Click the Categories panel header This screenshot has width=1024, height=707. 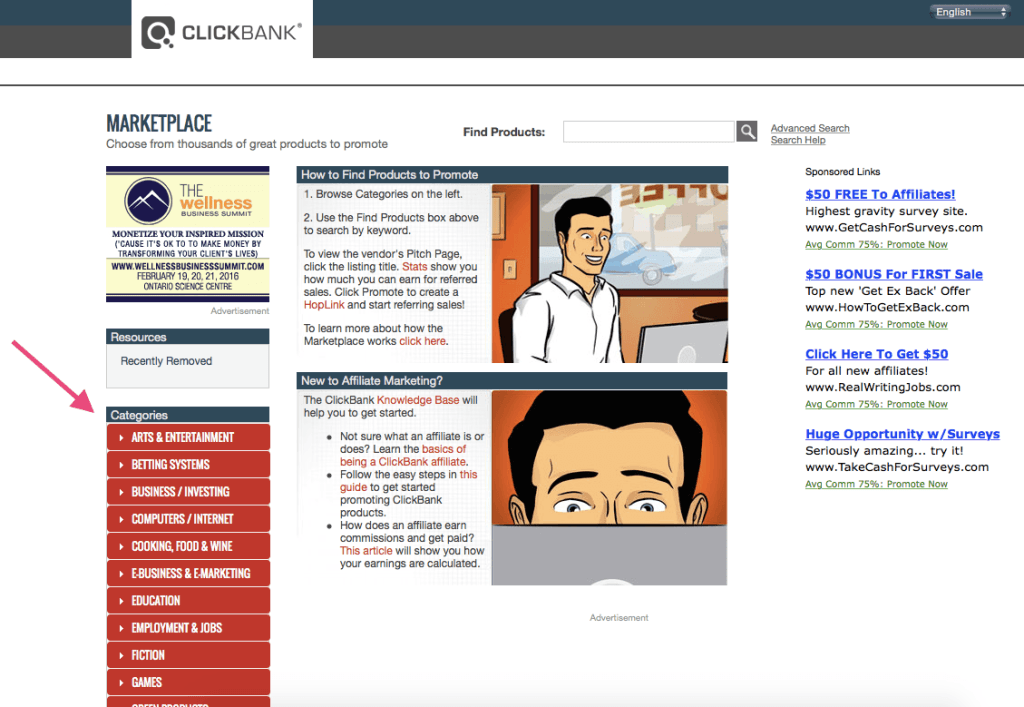pos(187,415)
